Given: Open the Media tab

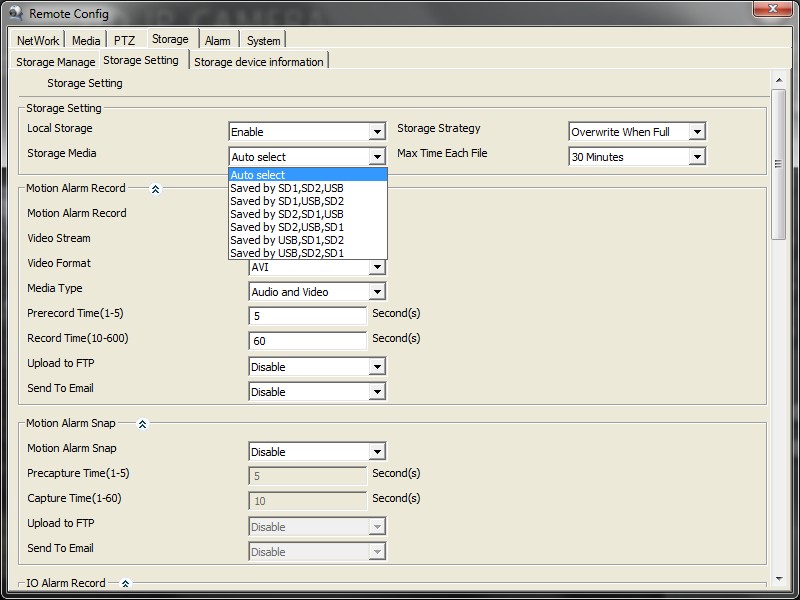Looking at the screenshot, I should coord(86,40).
